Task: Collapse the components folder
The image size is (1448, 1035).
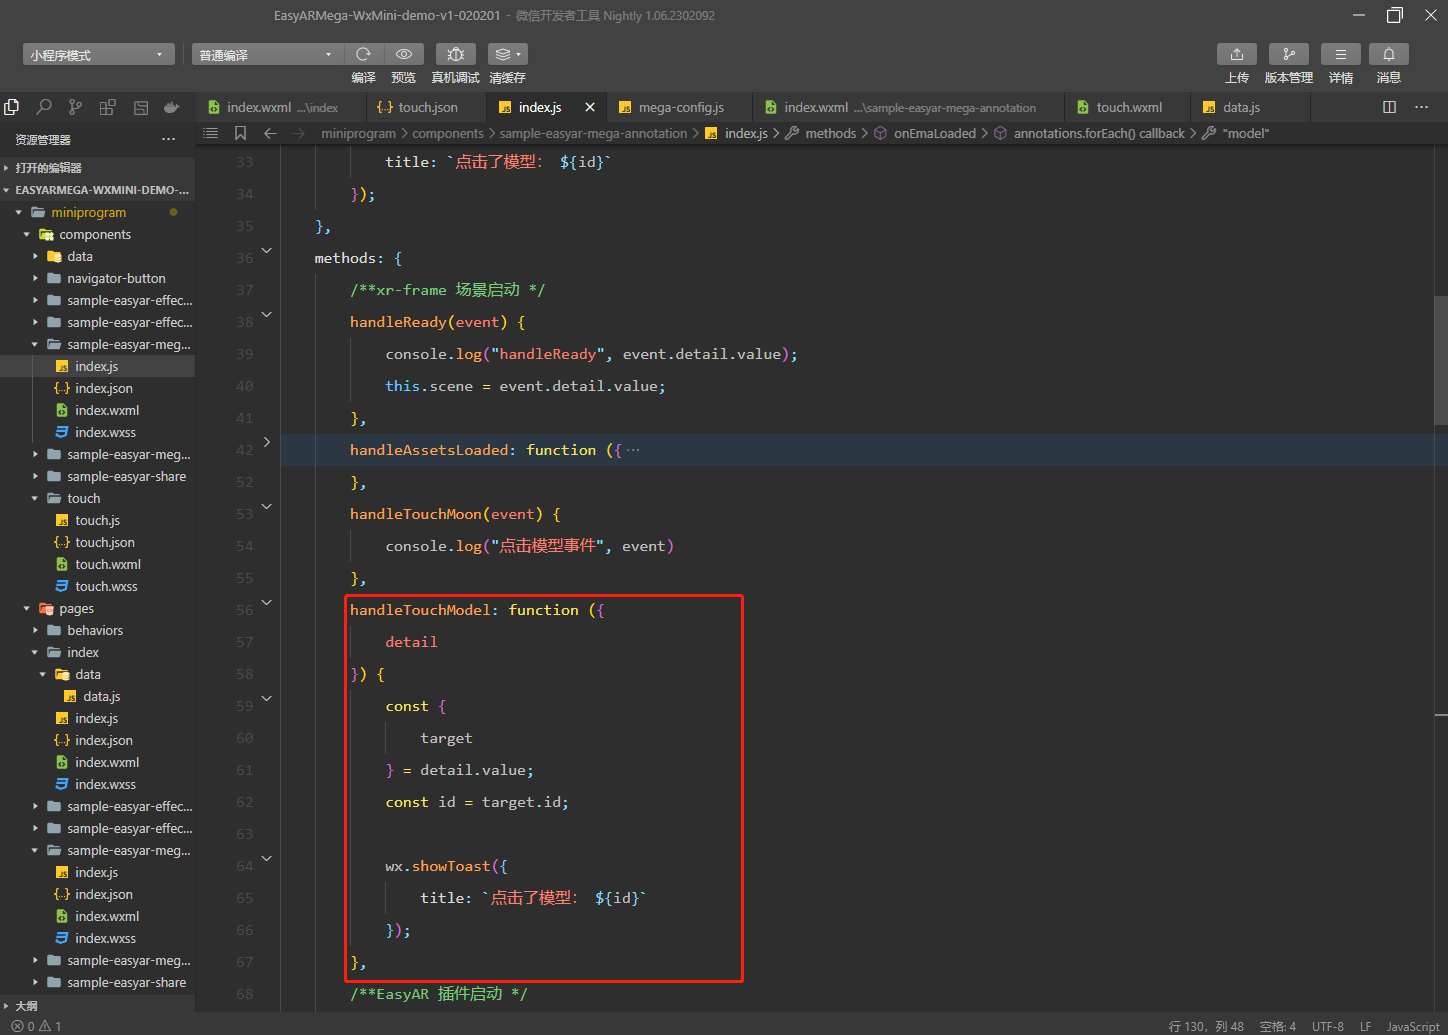Action: (27, 234)
